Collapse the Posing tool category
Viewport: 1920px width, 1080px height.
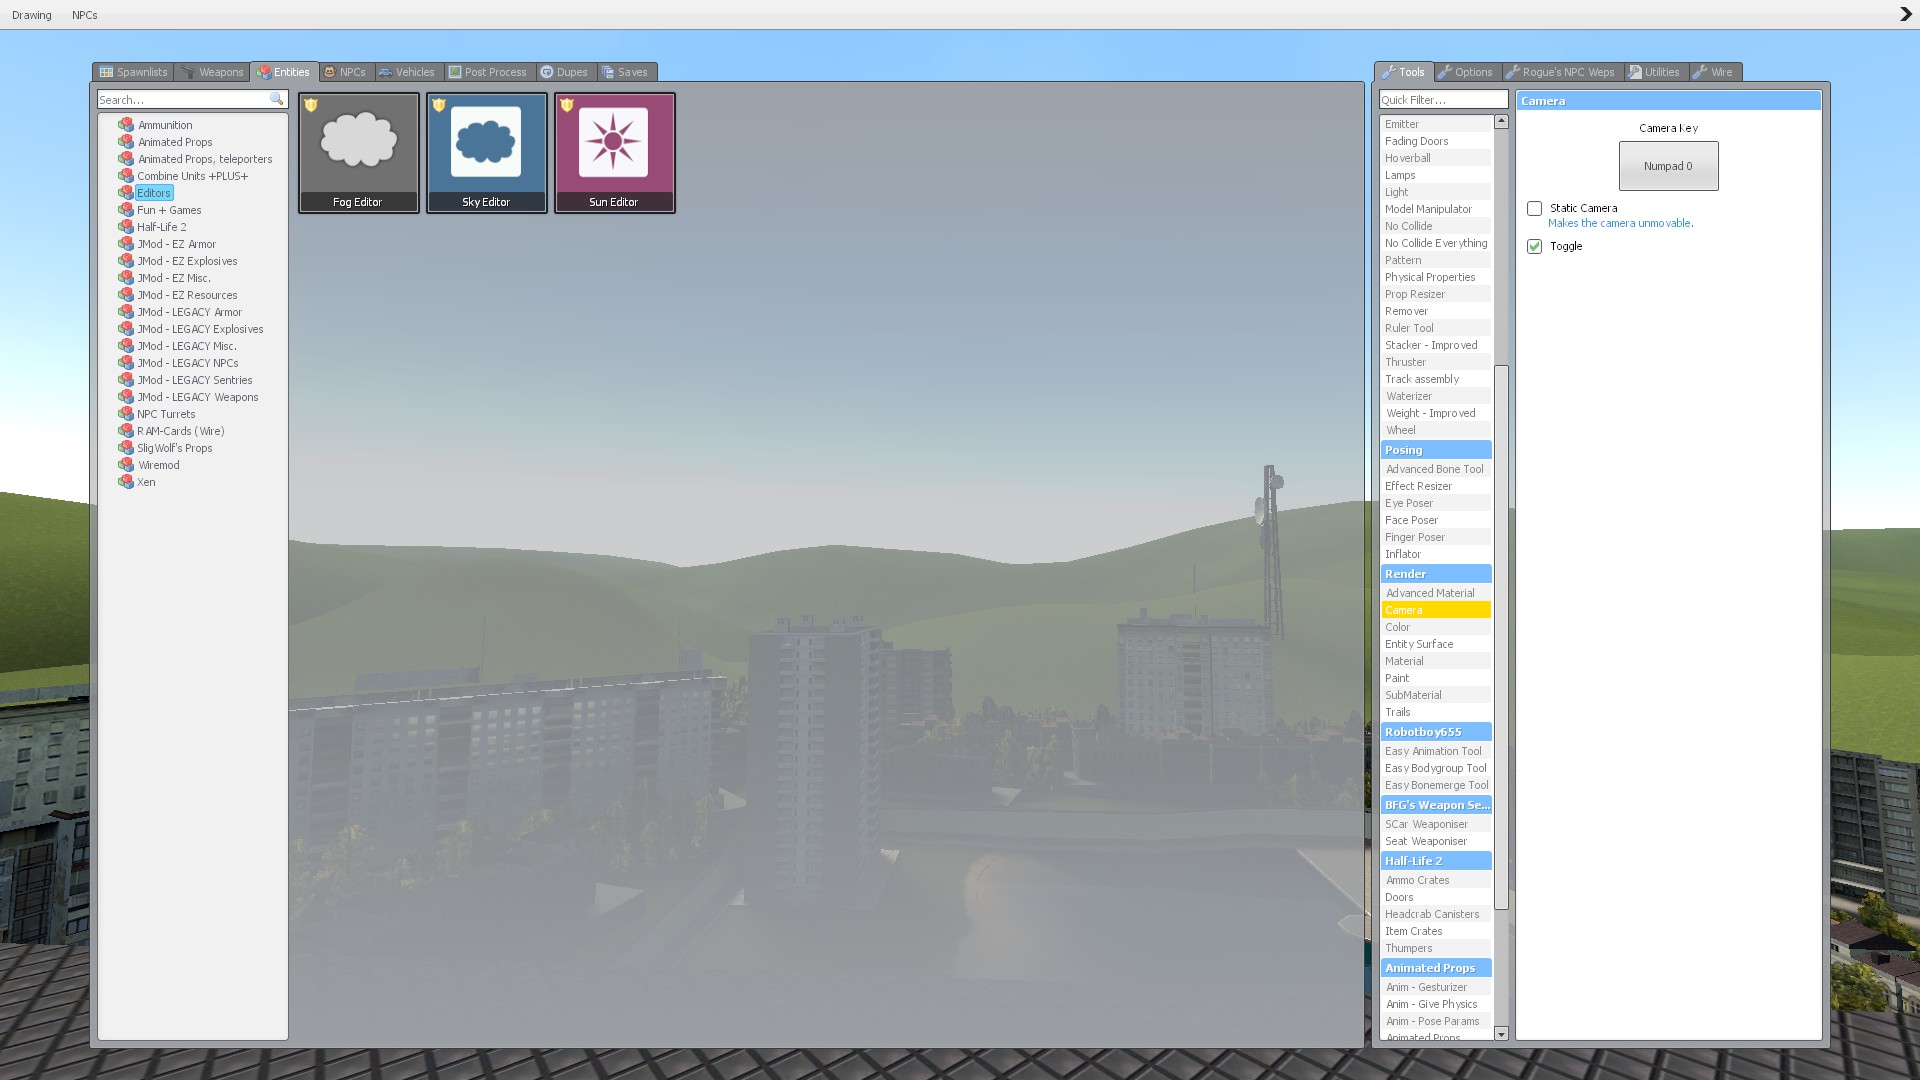1435,450
